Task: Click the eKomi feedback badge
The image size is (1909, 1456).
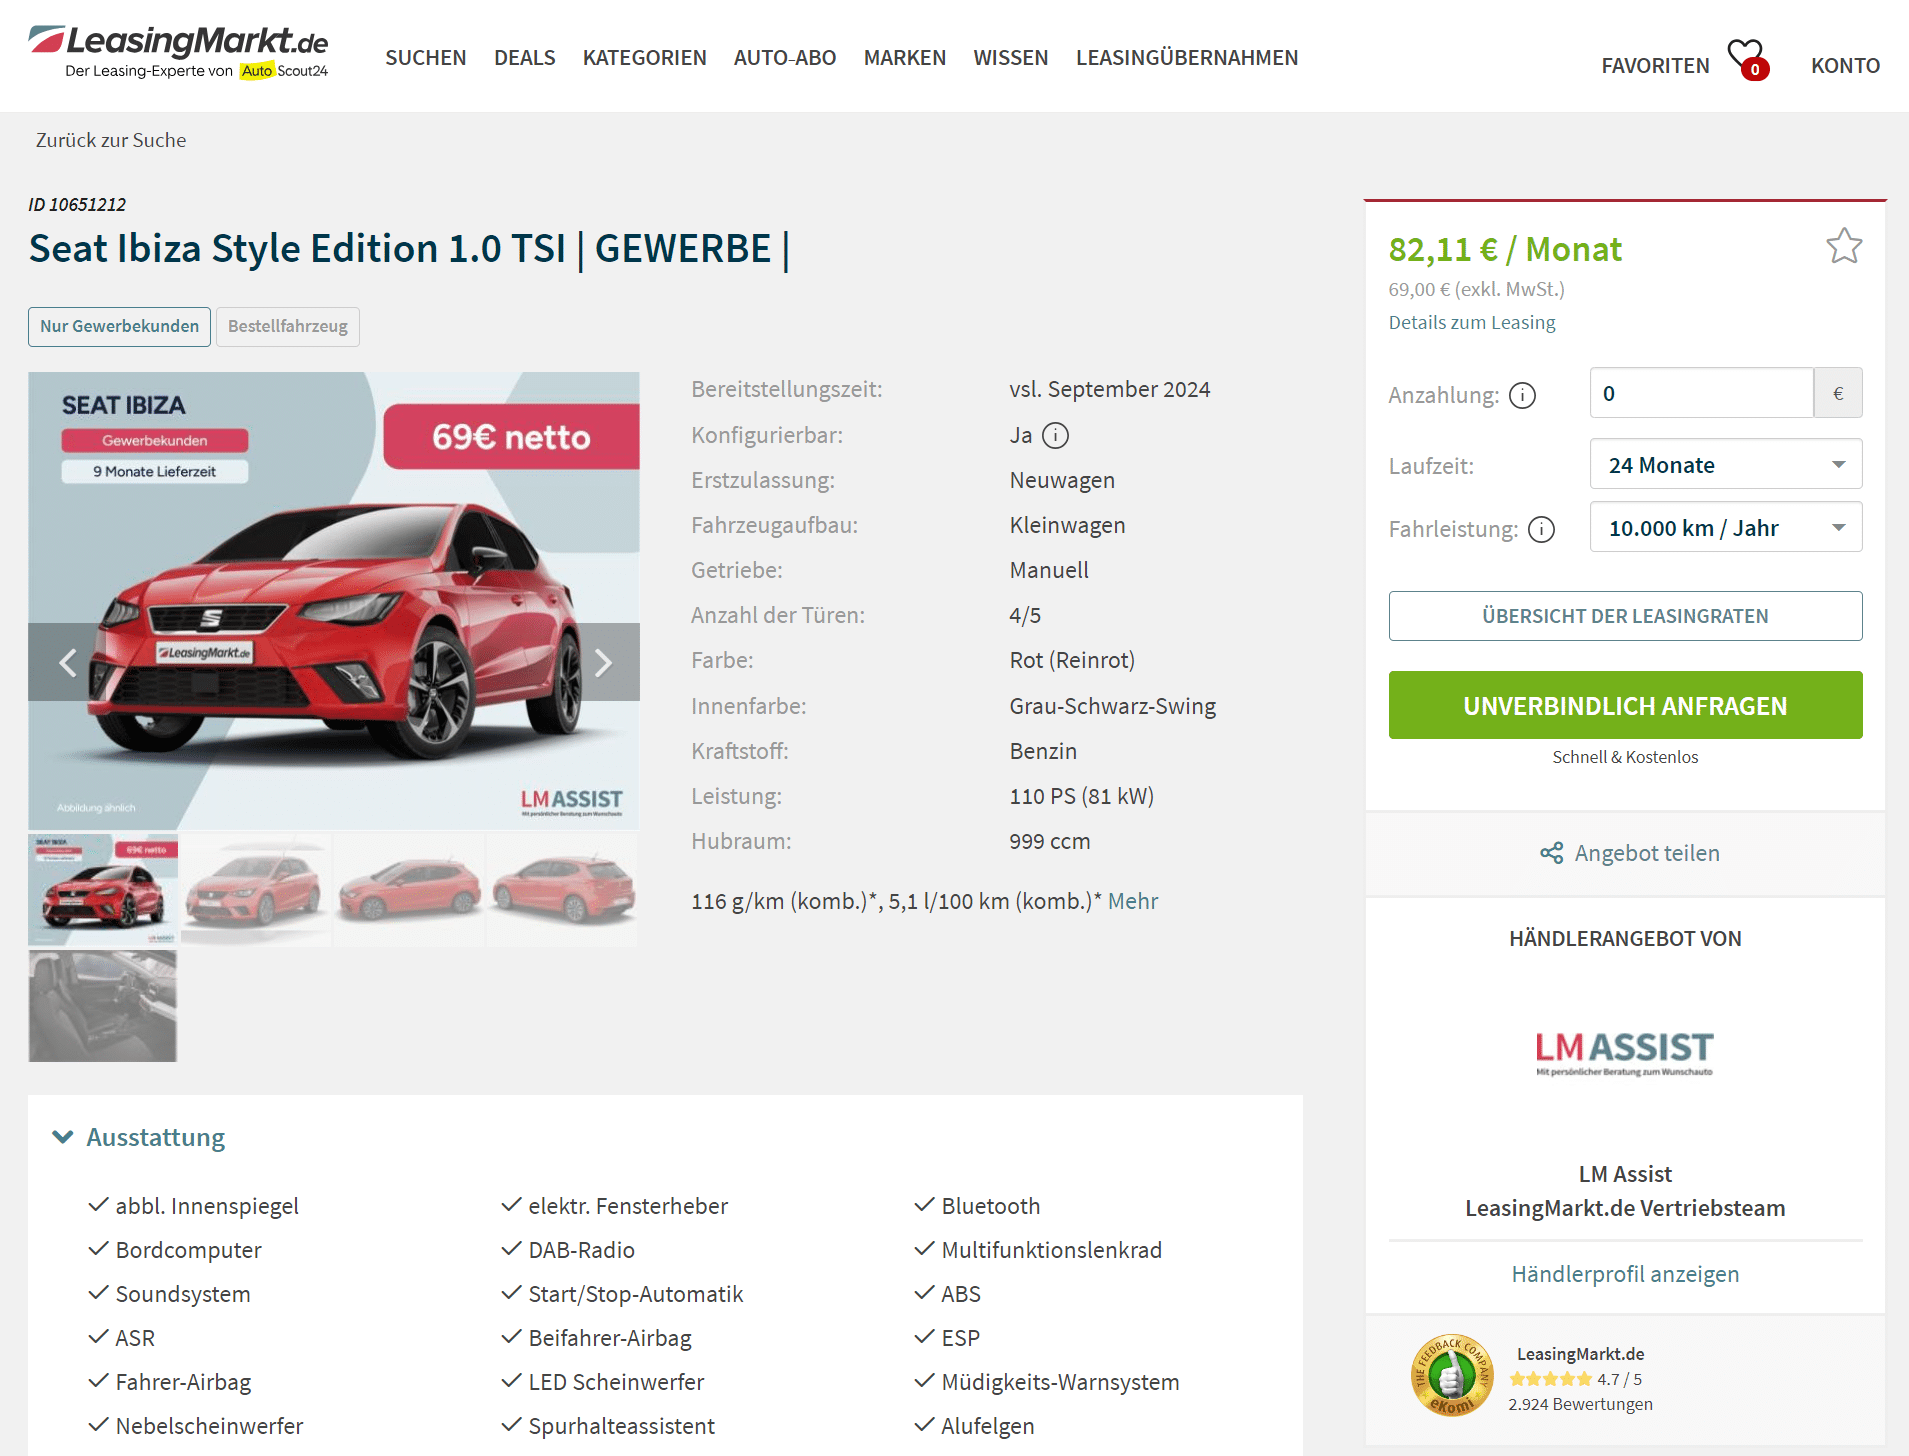Action: pyautogui.click(x=1451, y=1376)
